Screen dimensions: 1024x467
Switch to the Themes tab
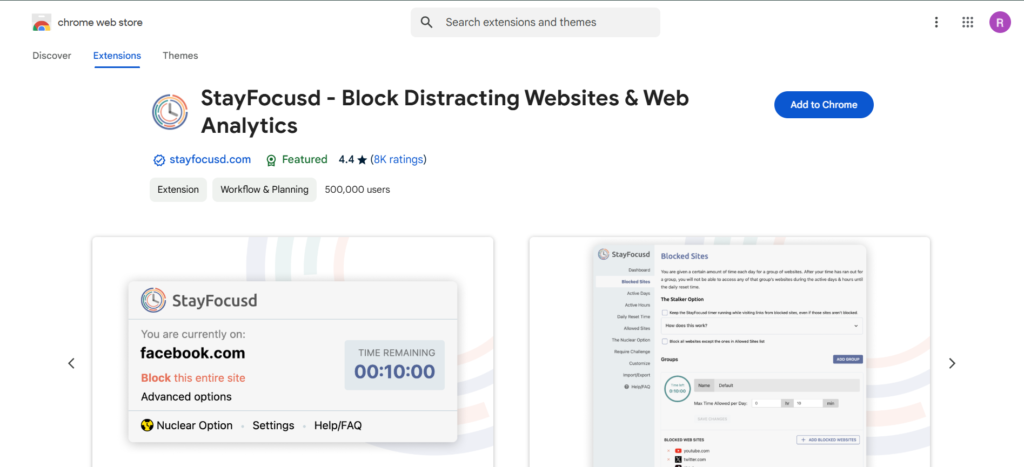point(180,56)
